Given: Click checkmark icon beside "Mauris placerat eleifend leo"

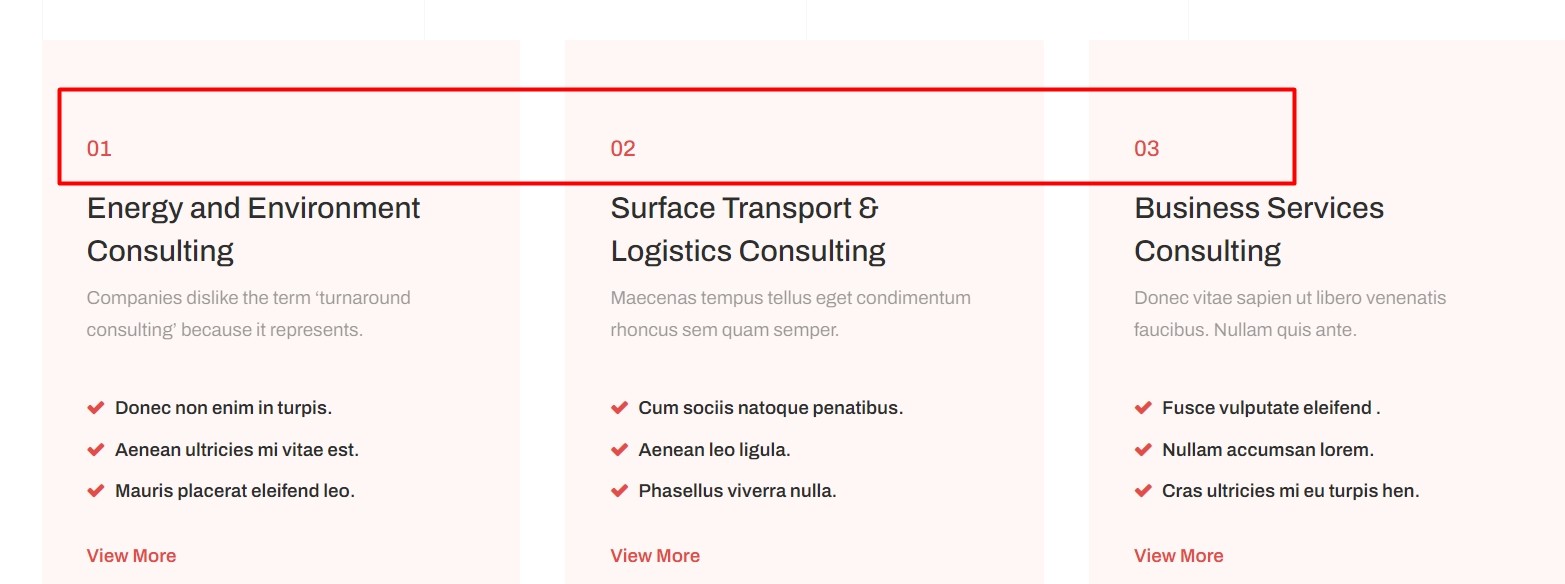Looking at the screenshot, I should click(x=96, y=491).
